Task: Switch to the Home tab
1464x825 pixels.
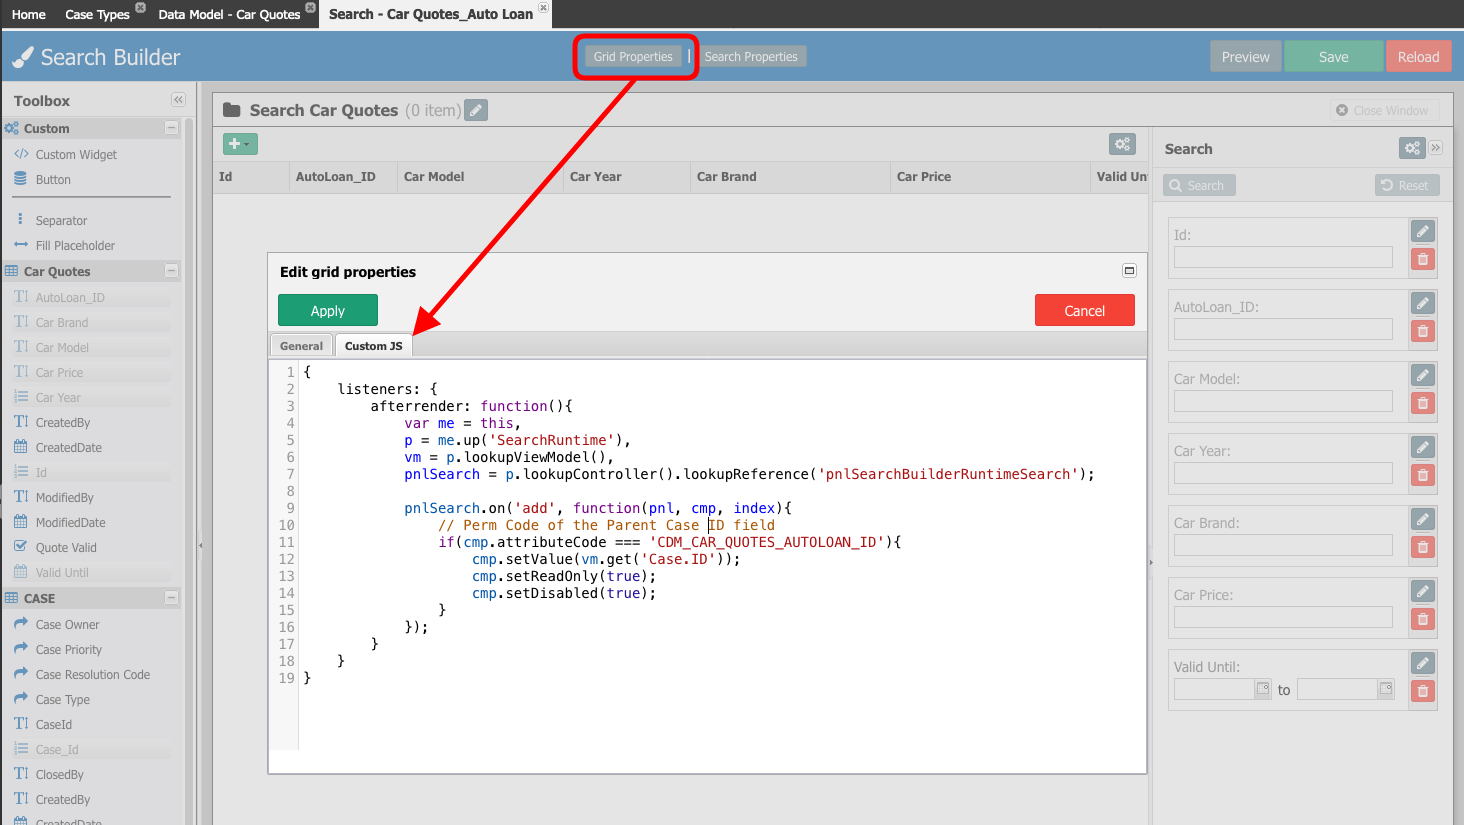Action: [28, 14]
